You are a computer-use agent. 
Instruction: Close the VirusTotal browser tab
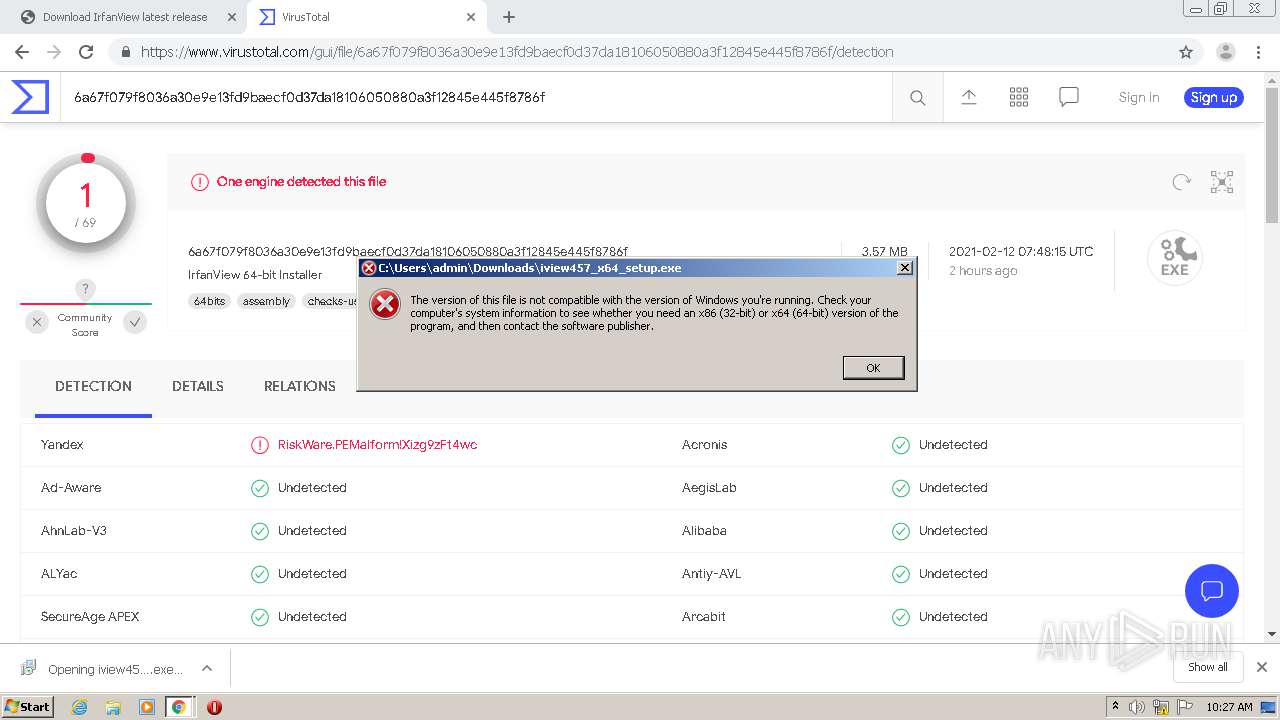[471, 17]
